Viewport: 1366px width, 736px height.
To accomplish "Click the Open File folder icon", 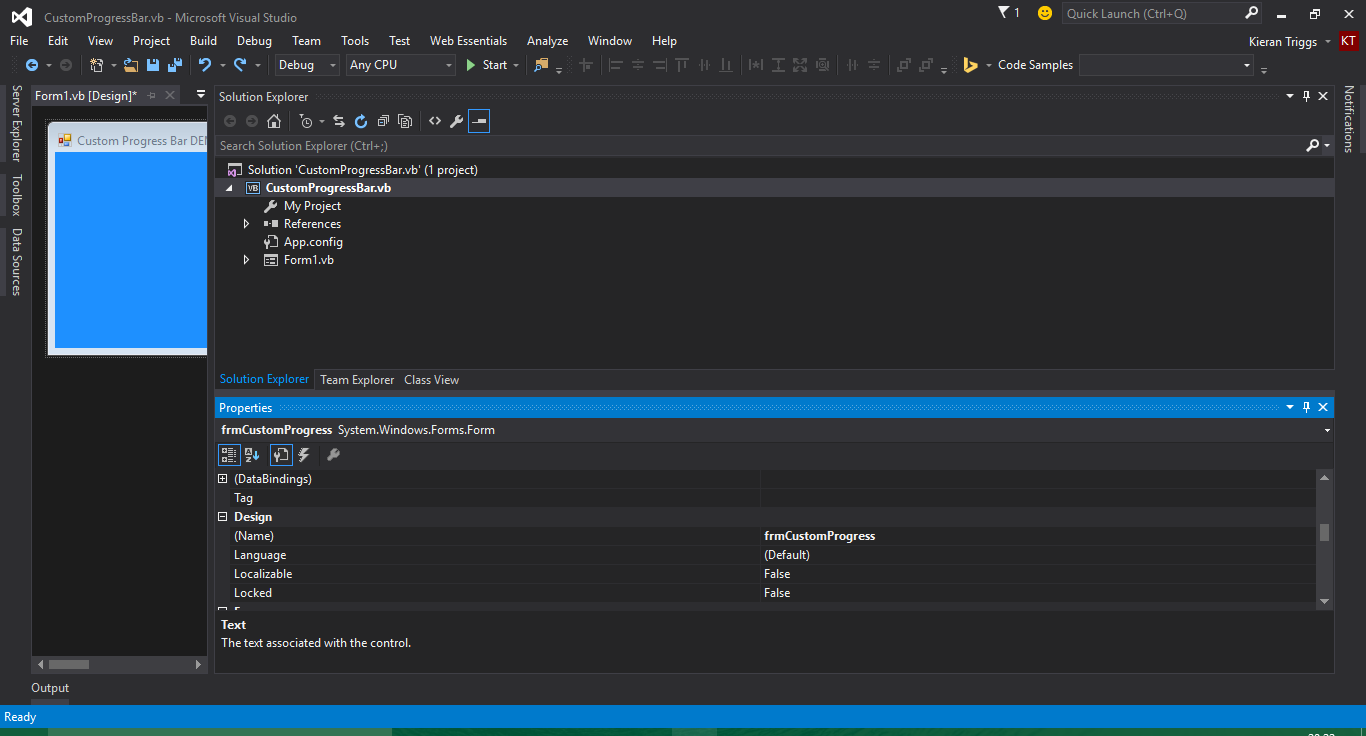I will pos(131,65).
